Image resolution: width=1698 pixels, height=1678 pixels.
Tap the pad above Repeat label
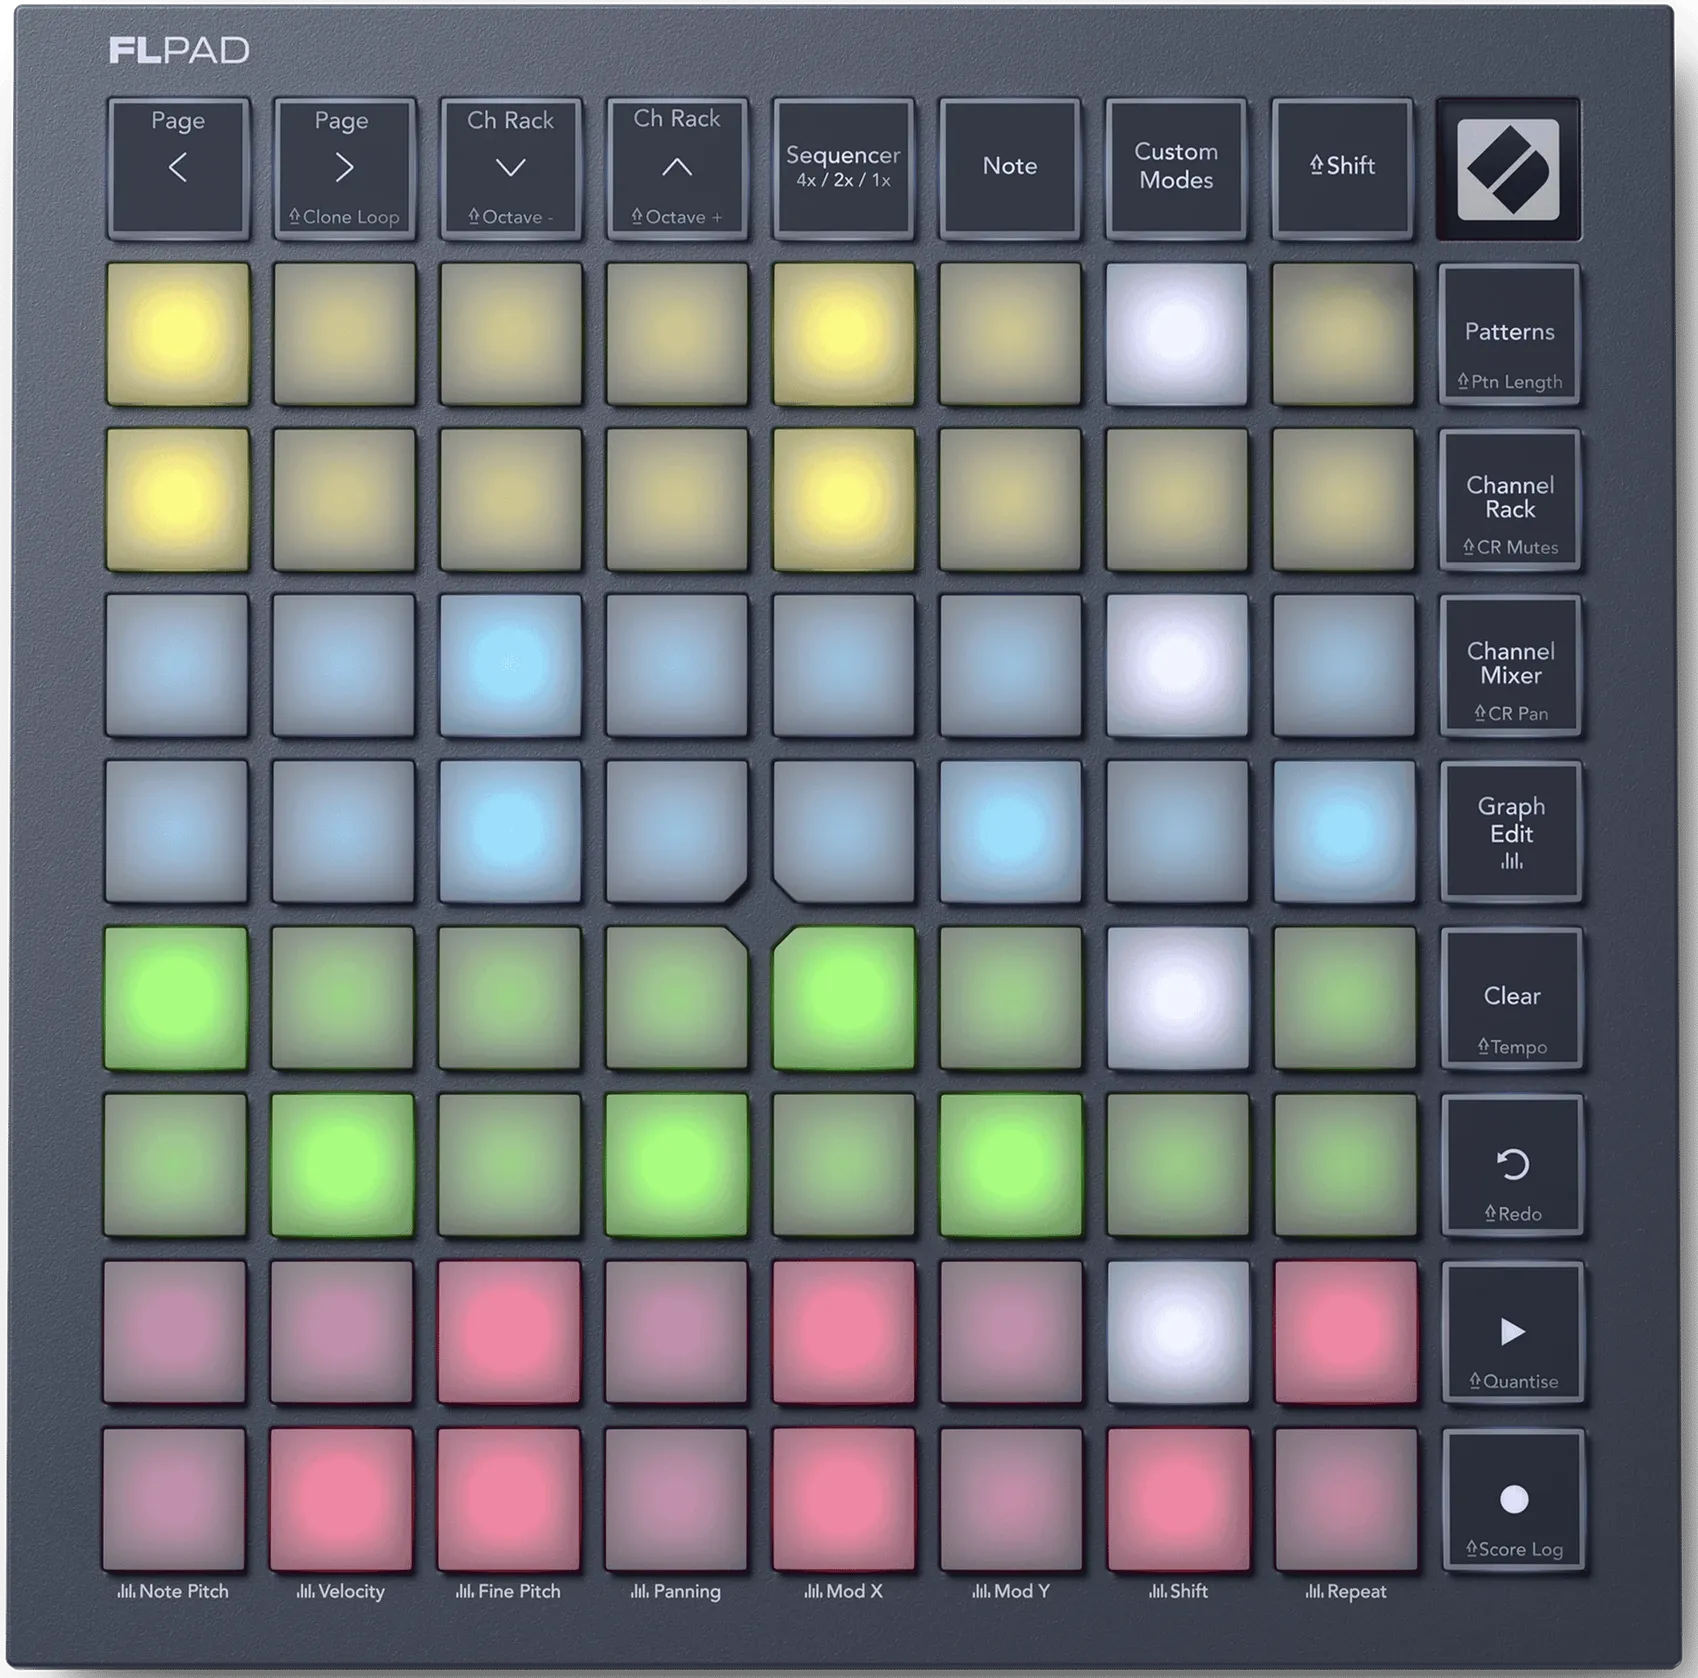pyautogui.click(x=1346, y=1499)
